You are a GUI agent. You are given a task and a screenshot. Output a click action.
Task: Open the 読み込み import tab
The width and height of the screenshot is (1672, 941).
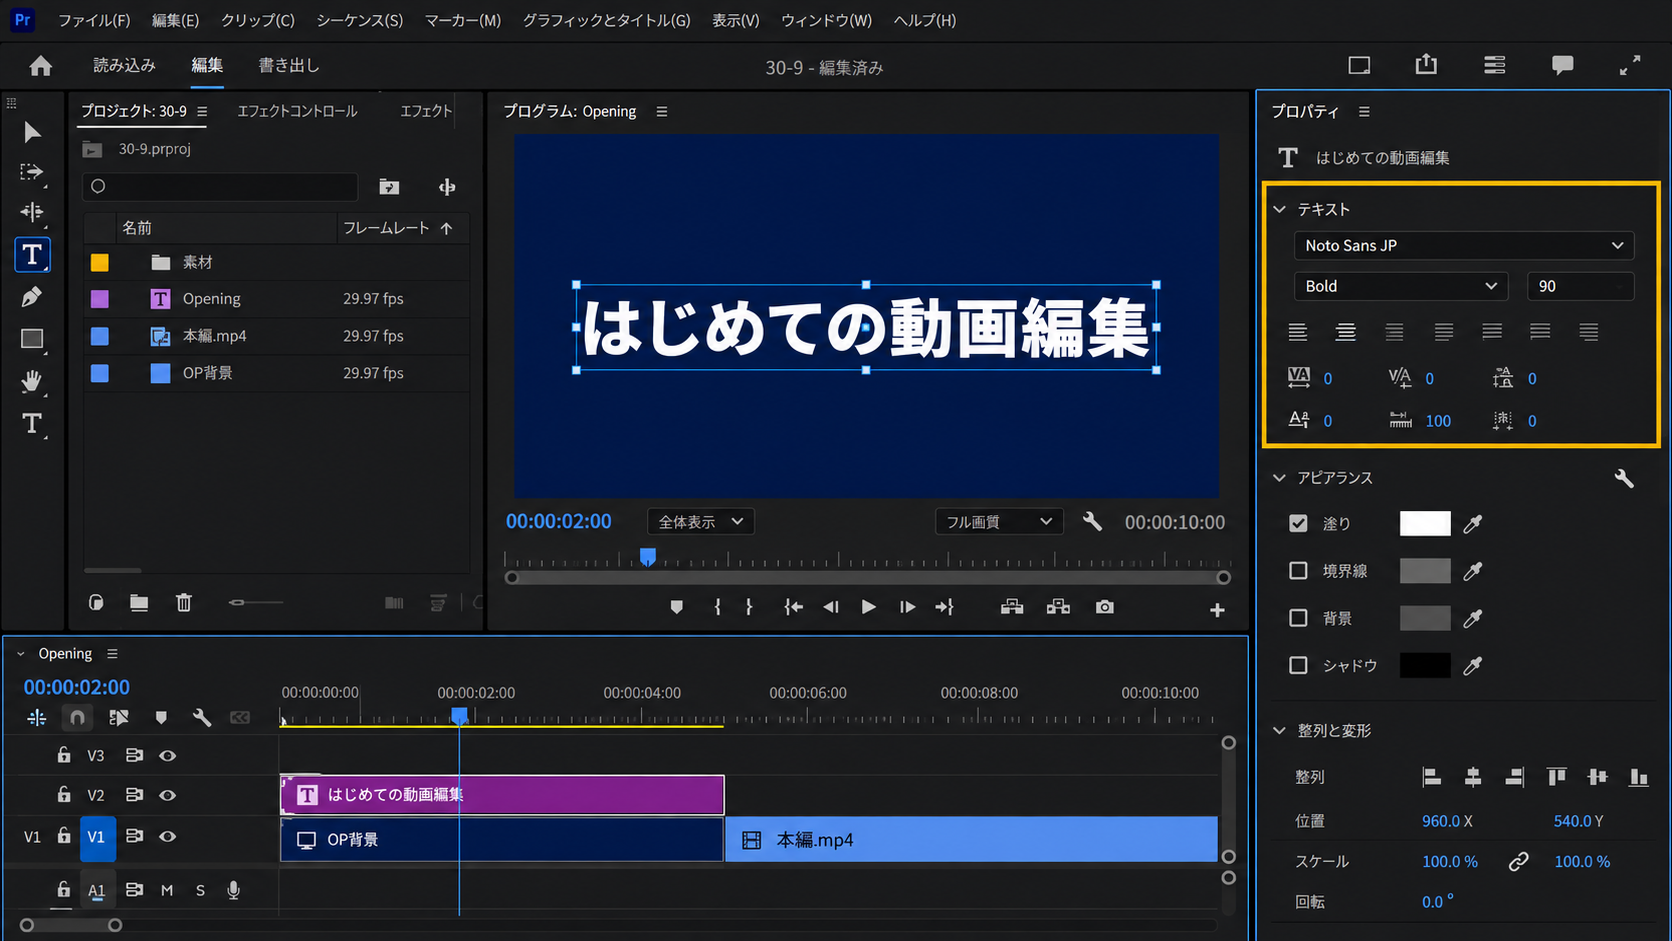(x=125, y=65)
